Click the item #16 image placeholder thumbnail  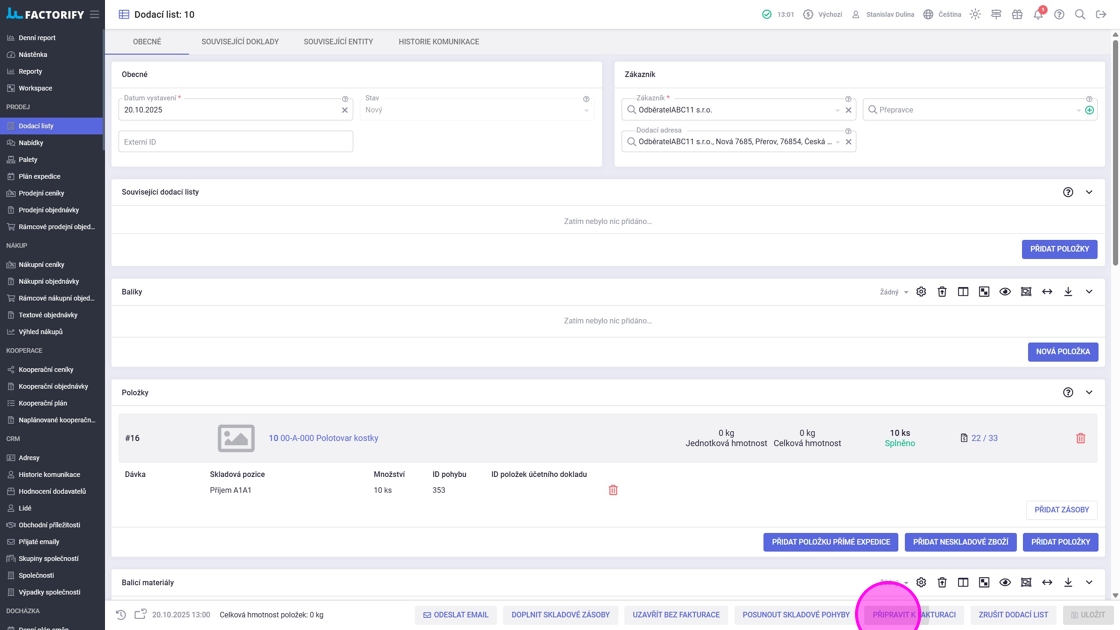click(x=236, y=438)
